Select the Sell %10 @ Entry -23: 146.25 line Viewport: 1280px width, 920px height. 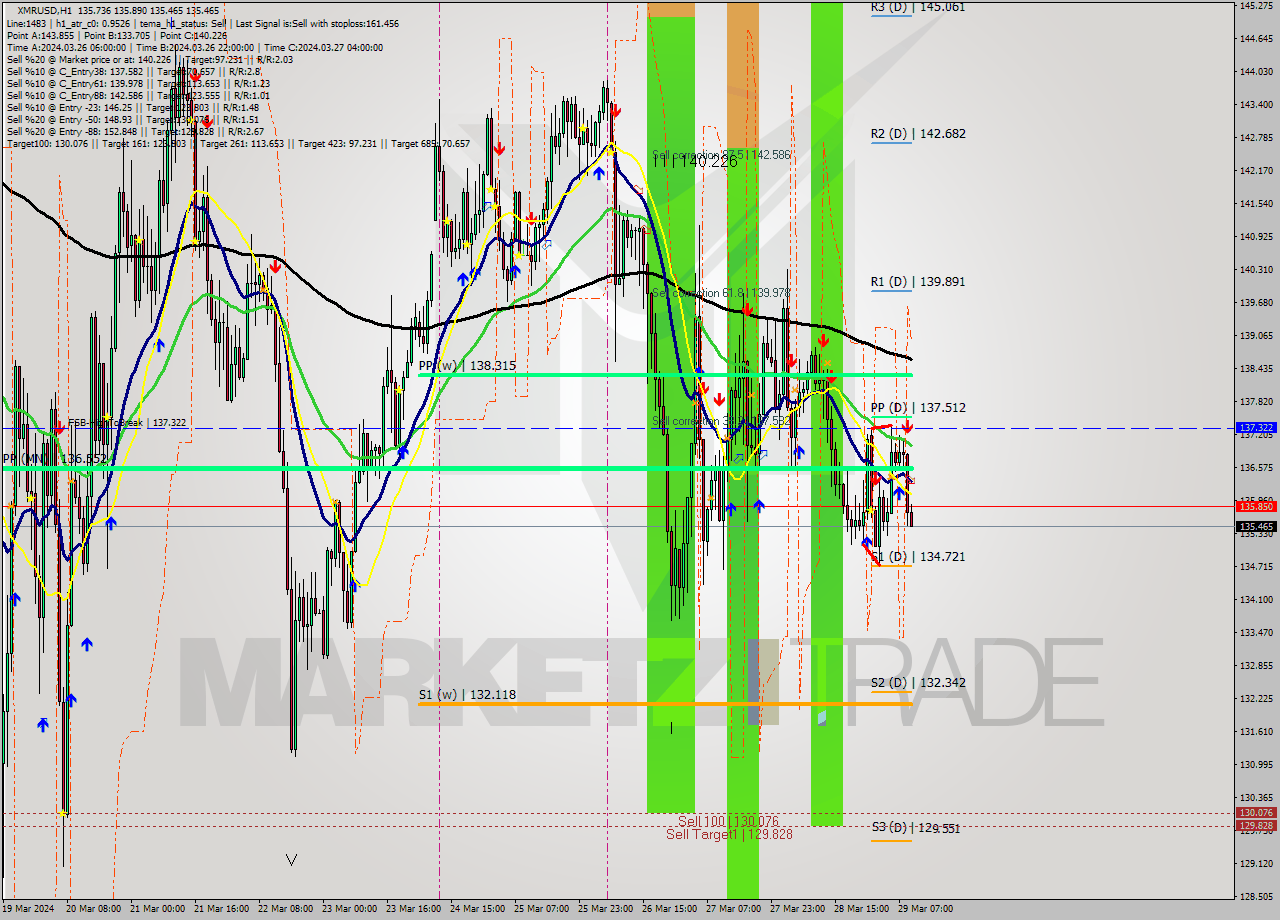132,107
